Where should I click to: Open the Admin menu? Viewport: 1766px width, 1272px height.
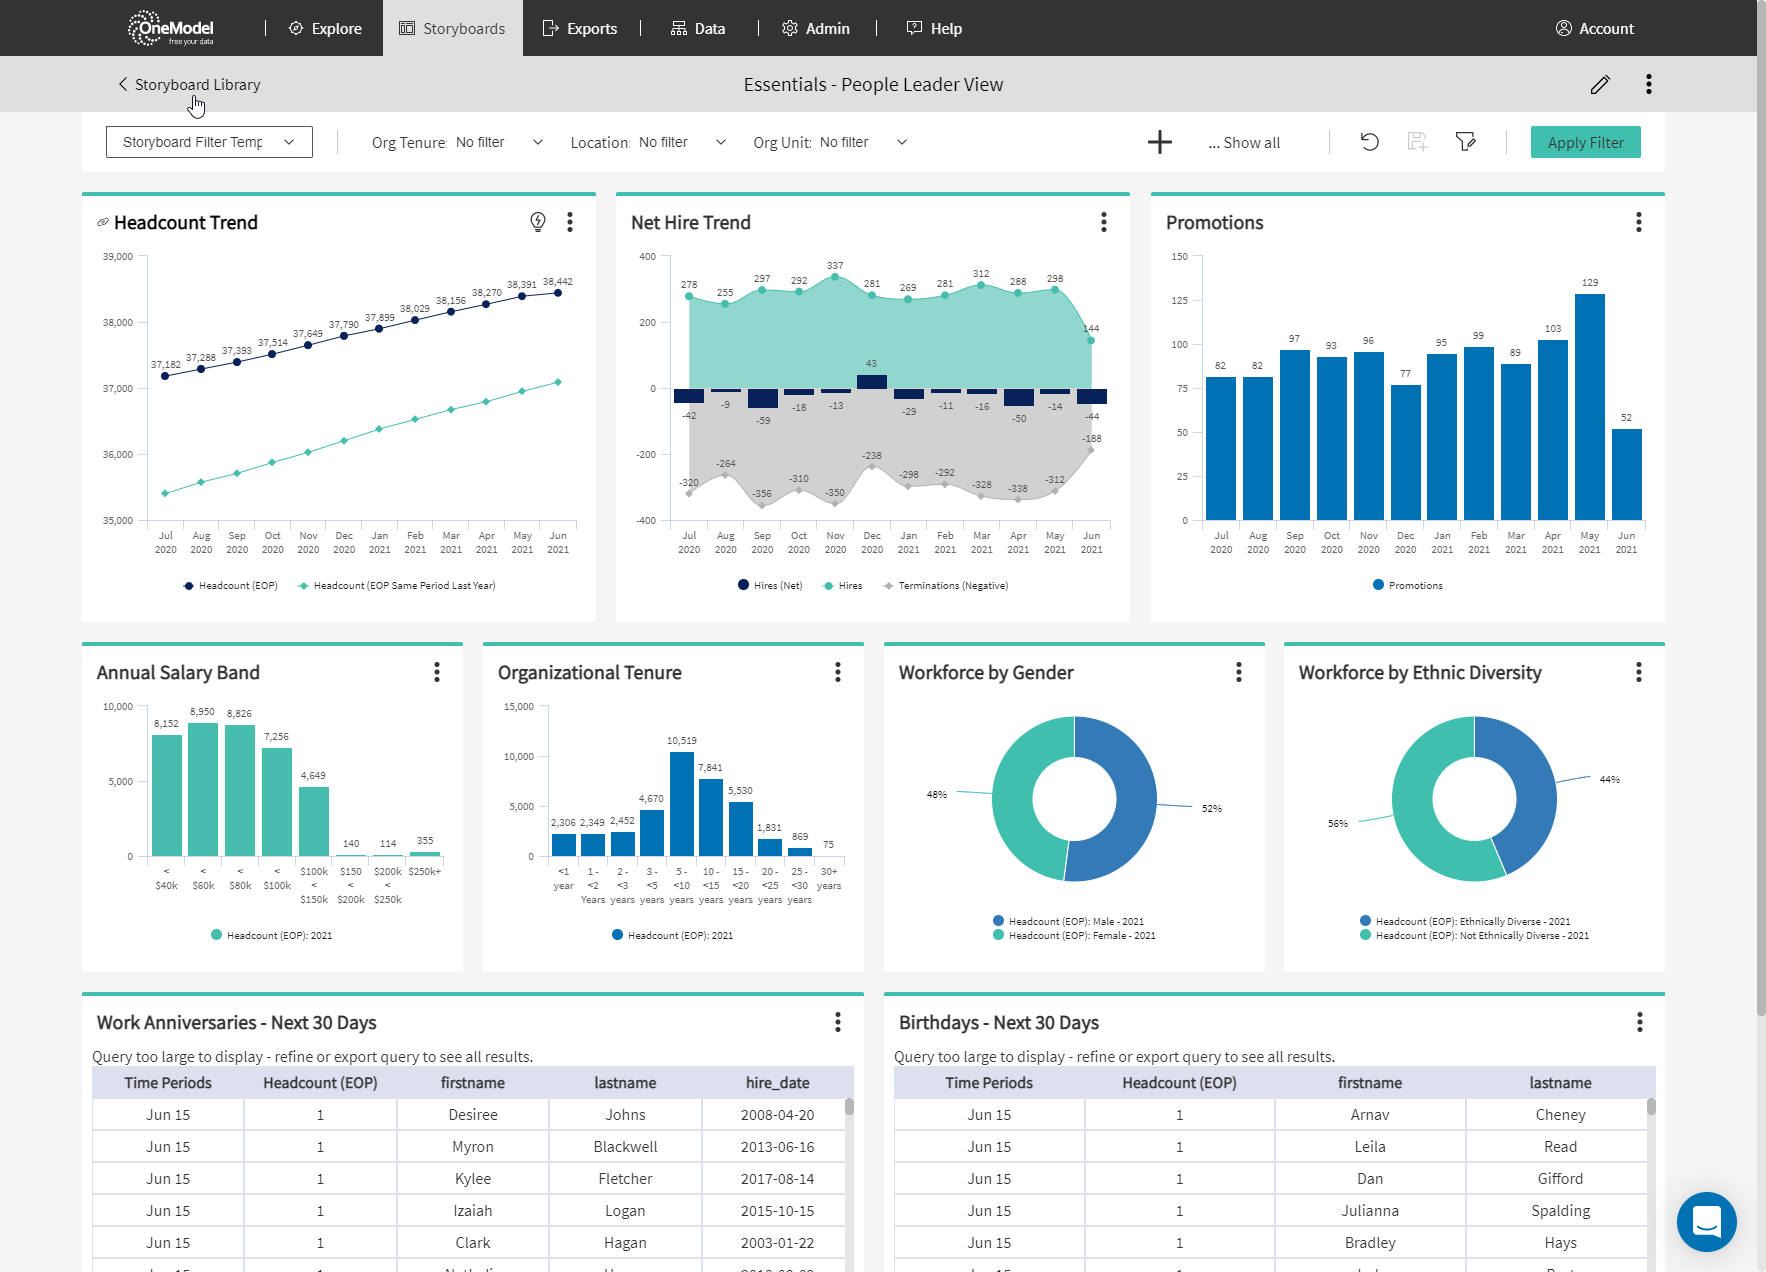coord(815,28)
